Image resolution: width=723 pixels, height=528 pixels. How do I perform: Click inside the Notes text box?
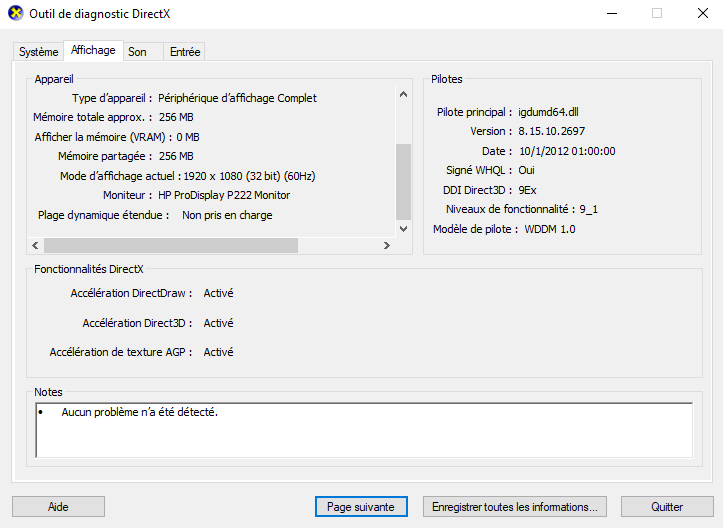[x=364, y=430]
